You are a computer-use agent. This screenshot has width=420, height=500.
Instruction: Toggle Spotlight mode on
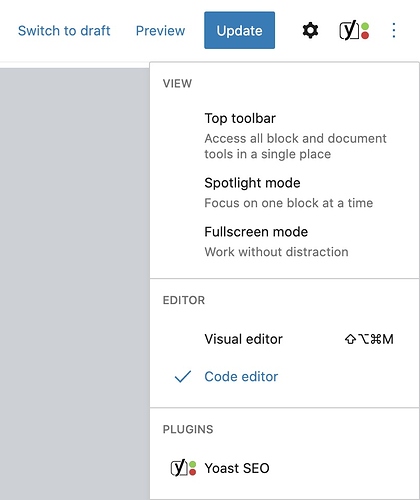284,192
